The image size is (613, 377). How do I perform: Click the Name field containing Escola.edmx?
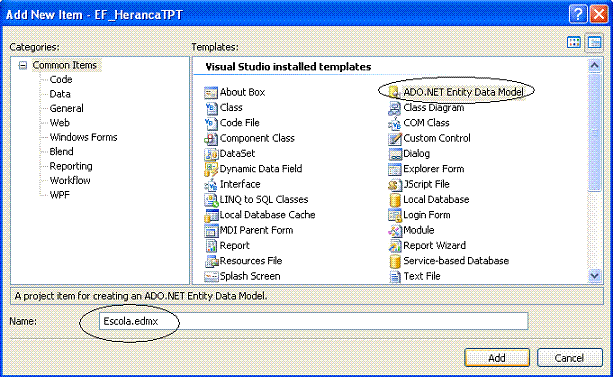pos(313,321)
